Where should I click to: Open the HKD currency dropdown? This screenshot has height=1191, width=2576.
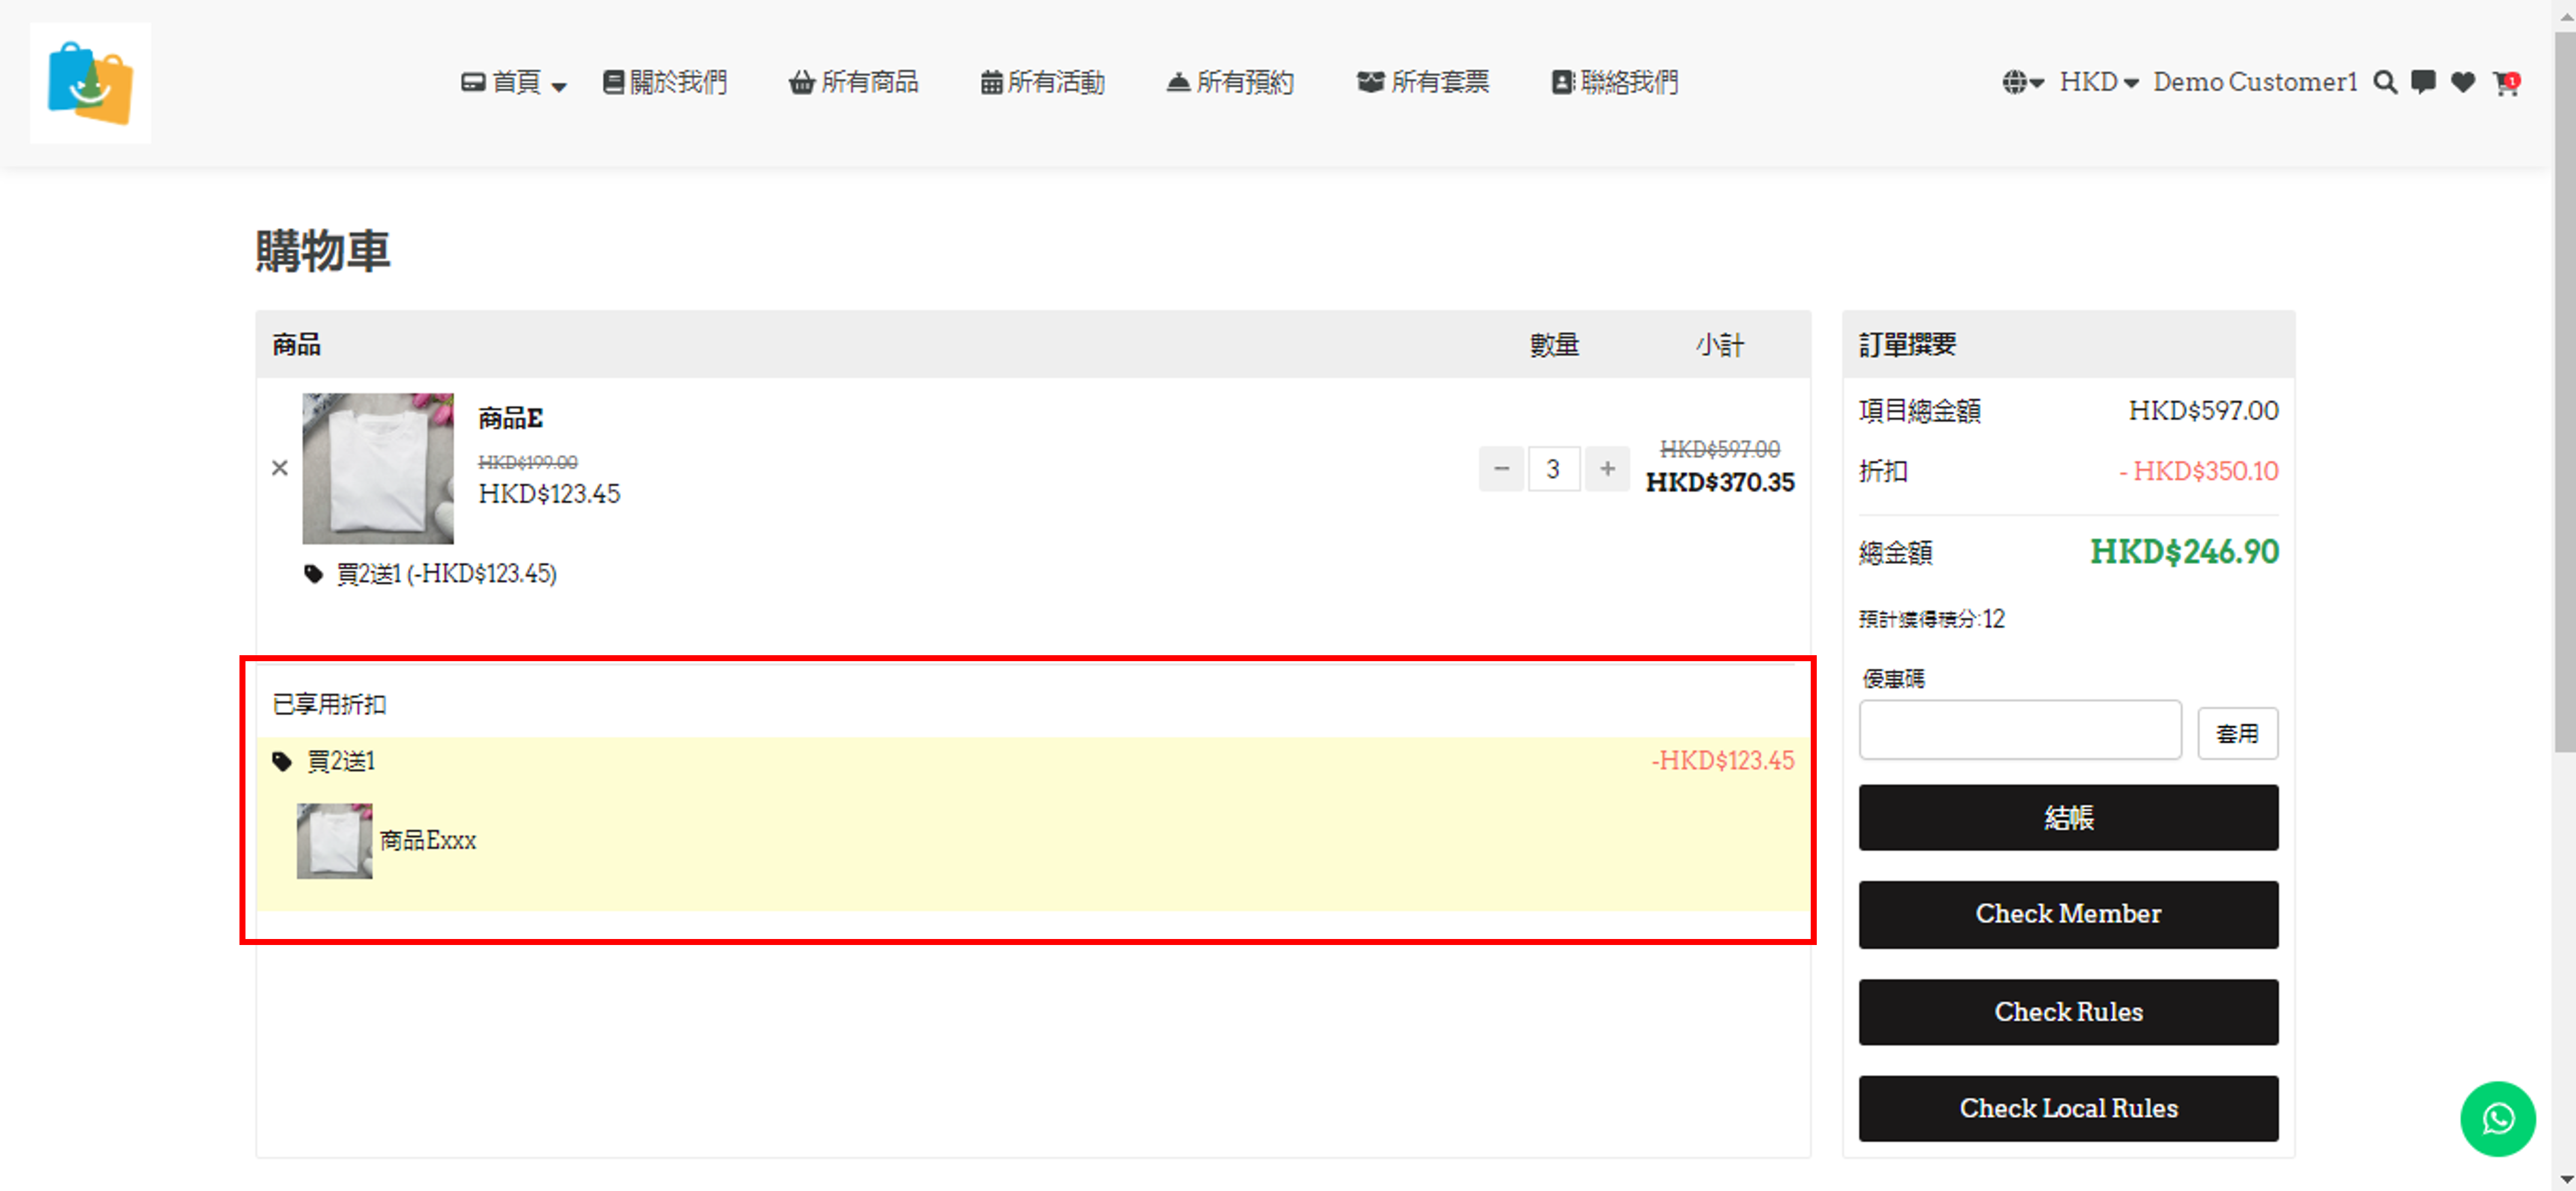pyautogui.click(x=2098, y=82)
